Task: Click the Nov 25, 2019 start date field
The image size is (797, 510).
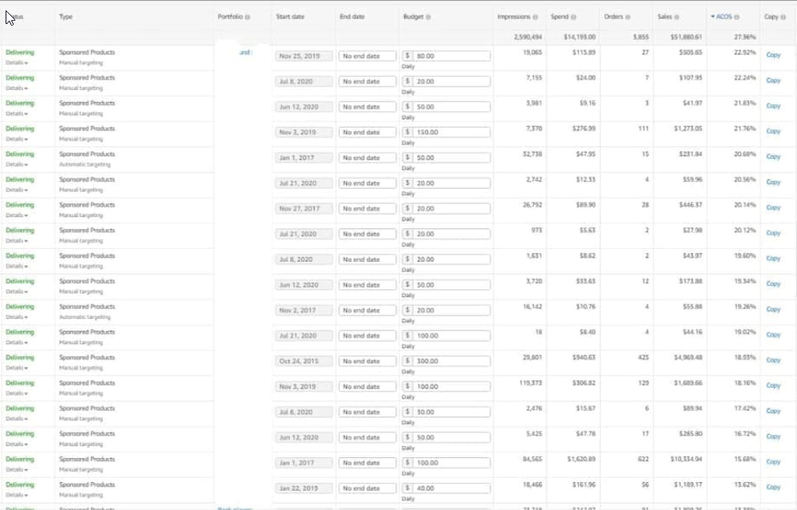Action: point(304,56)
